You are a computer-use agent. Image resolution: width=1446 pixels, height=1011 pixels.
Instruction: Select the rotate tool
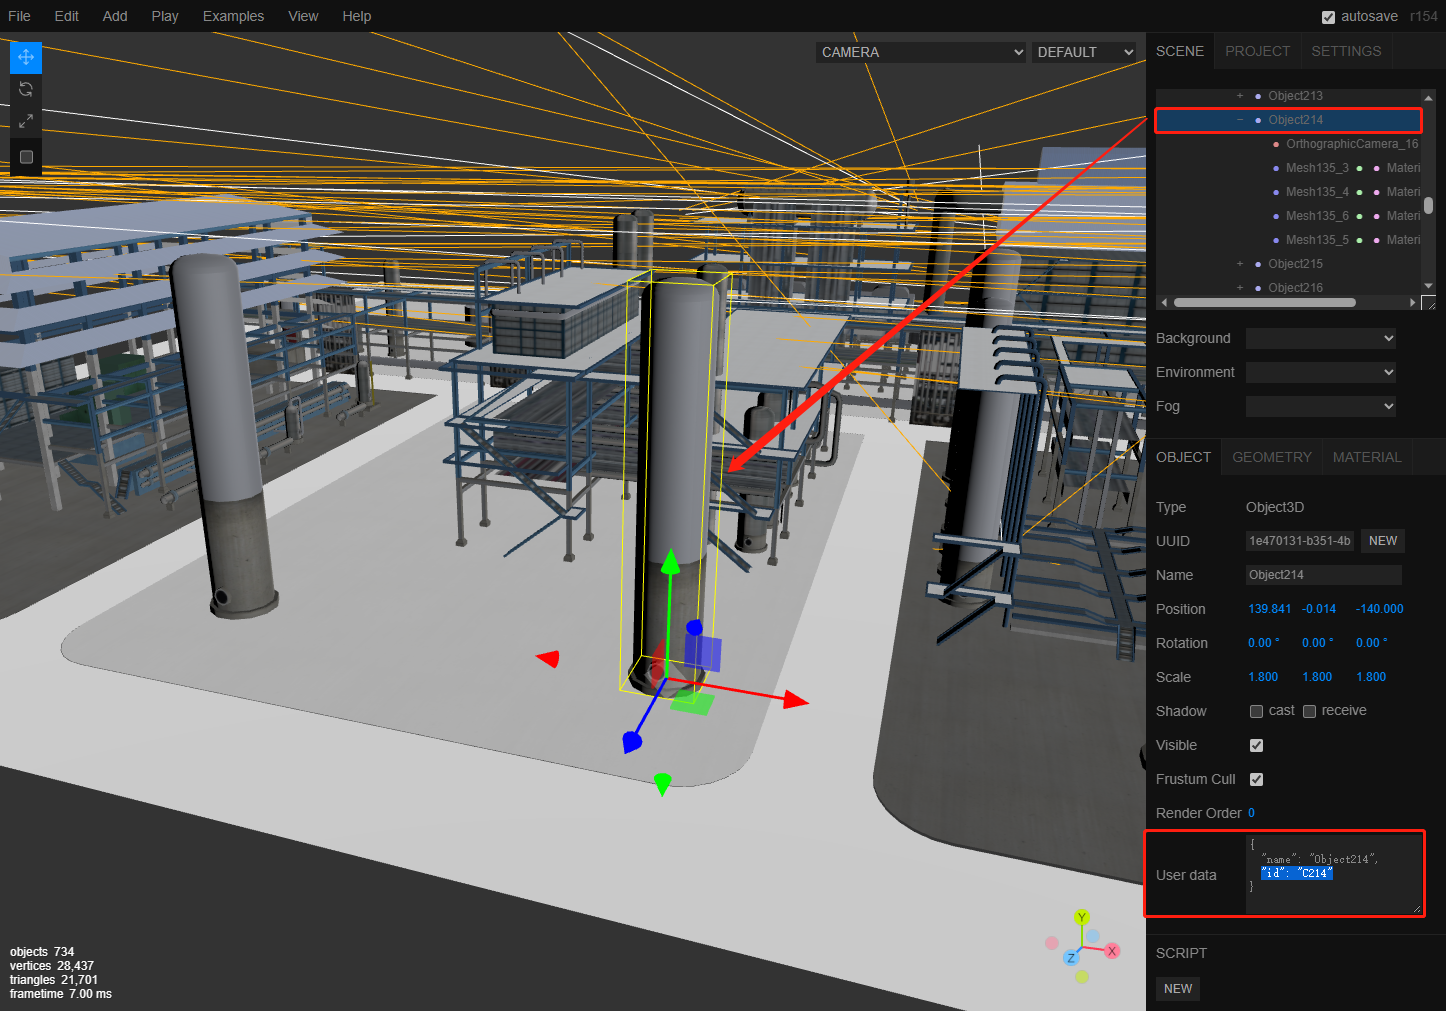point(26,89)
